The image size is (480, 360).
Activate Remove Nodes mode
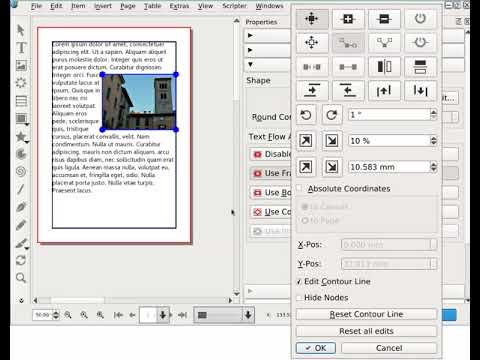(384, 19)
